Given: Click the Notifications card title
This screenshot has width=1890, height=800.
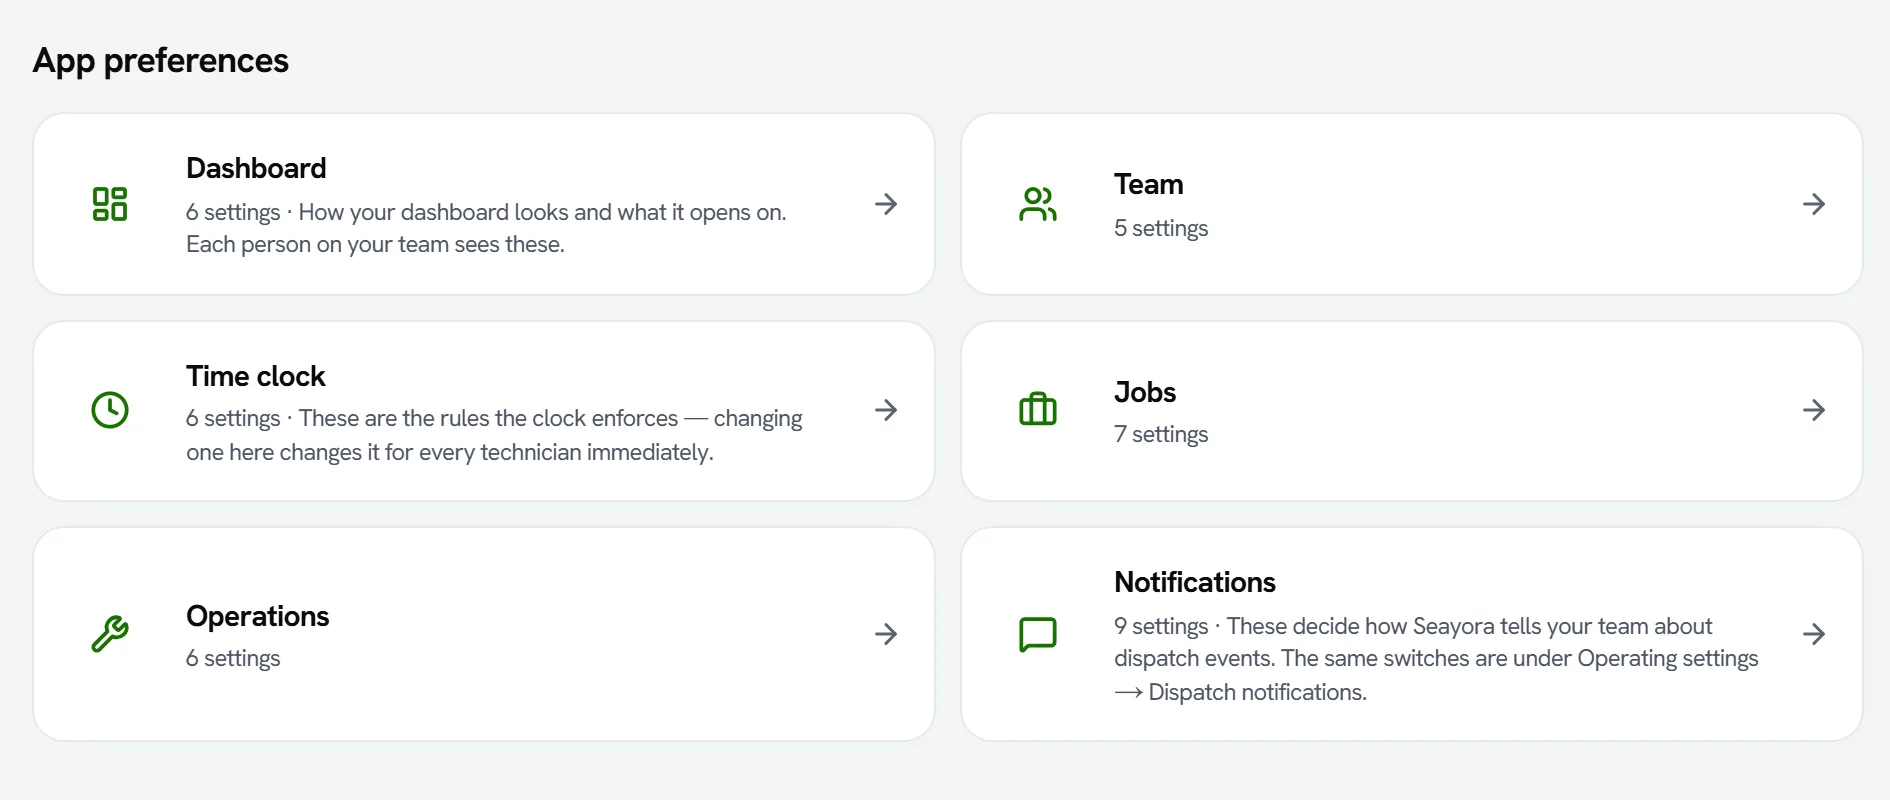Looking at the screenshot, I should [1195, 582].
